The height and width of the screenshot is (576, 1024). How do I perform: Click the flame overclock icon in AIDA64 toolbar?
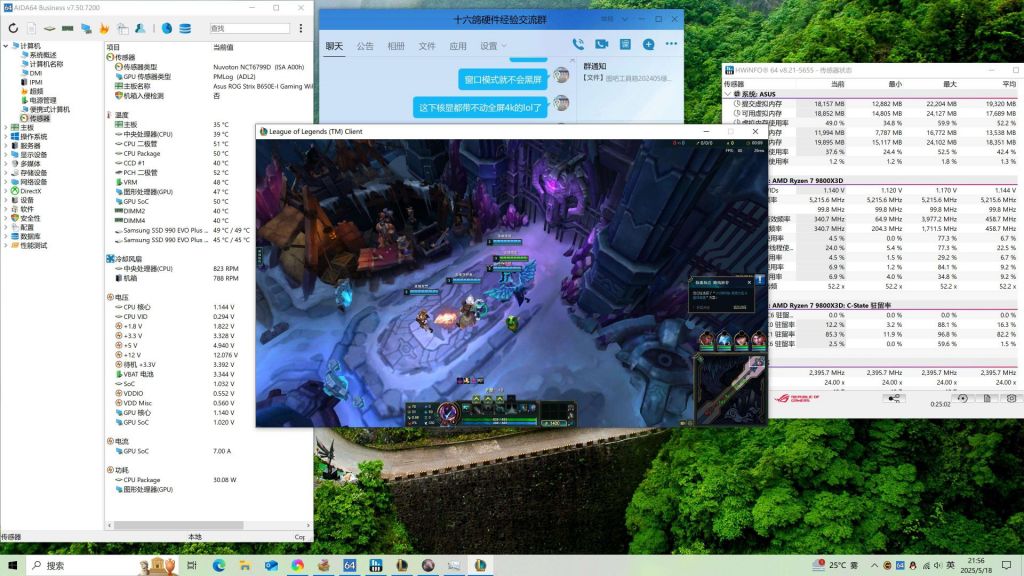pos(103,28)
